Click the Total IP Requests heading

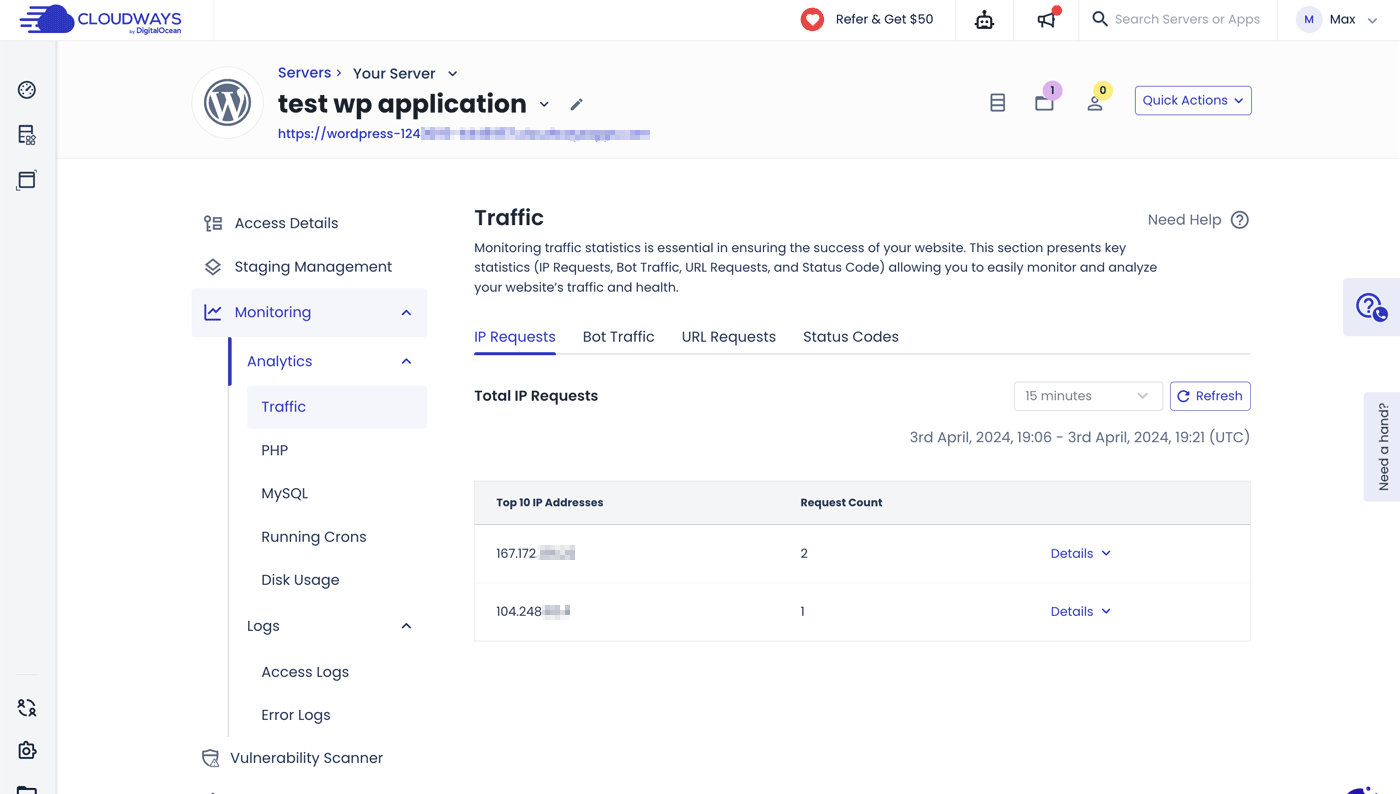pos(536,396)
